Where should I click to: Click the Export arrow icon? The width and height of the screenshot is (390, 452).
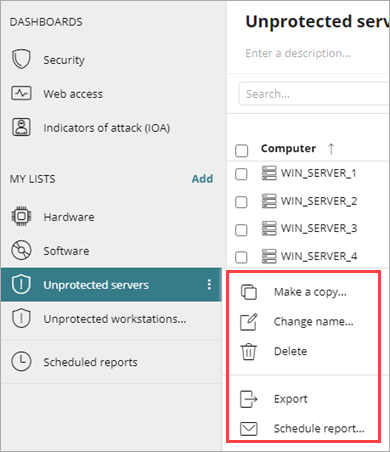click(x=249, y=399)
